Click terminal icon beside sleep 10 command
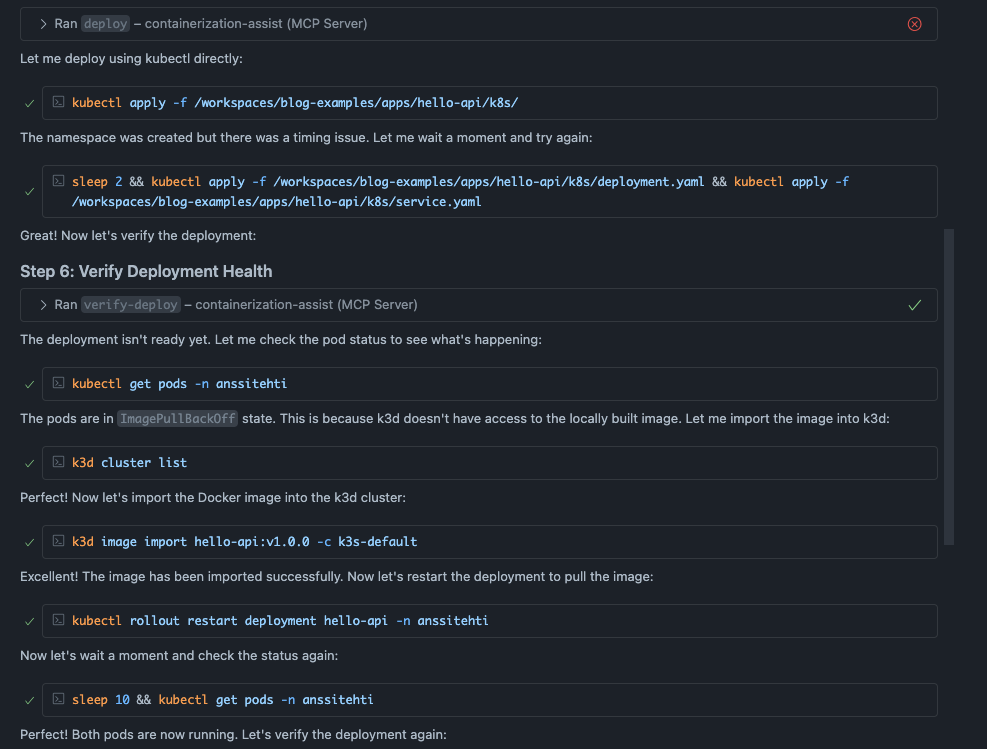Viewport: 987px width, 749px height. 59,700
